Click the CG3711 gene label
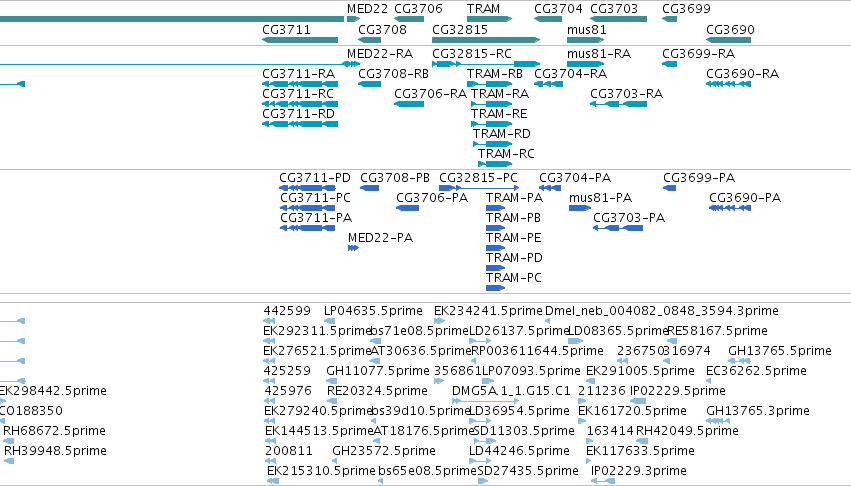The height and width of the screenshot is (486, 851). [286, 30]
